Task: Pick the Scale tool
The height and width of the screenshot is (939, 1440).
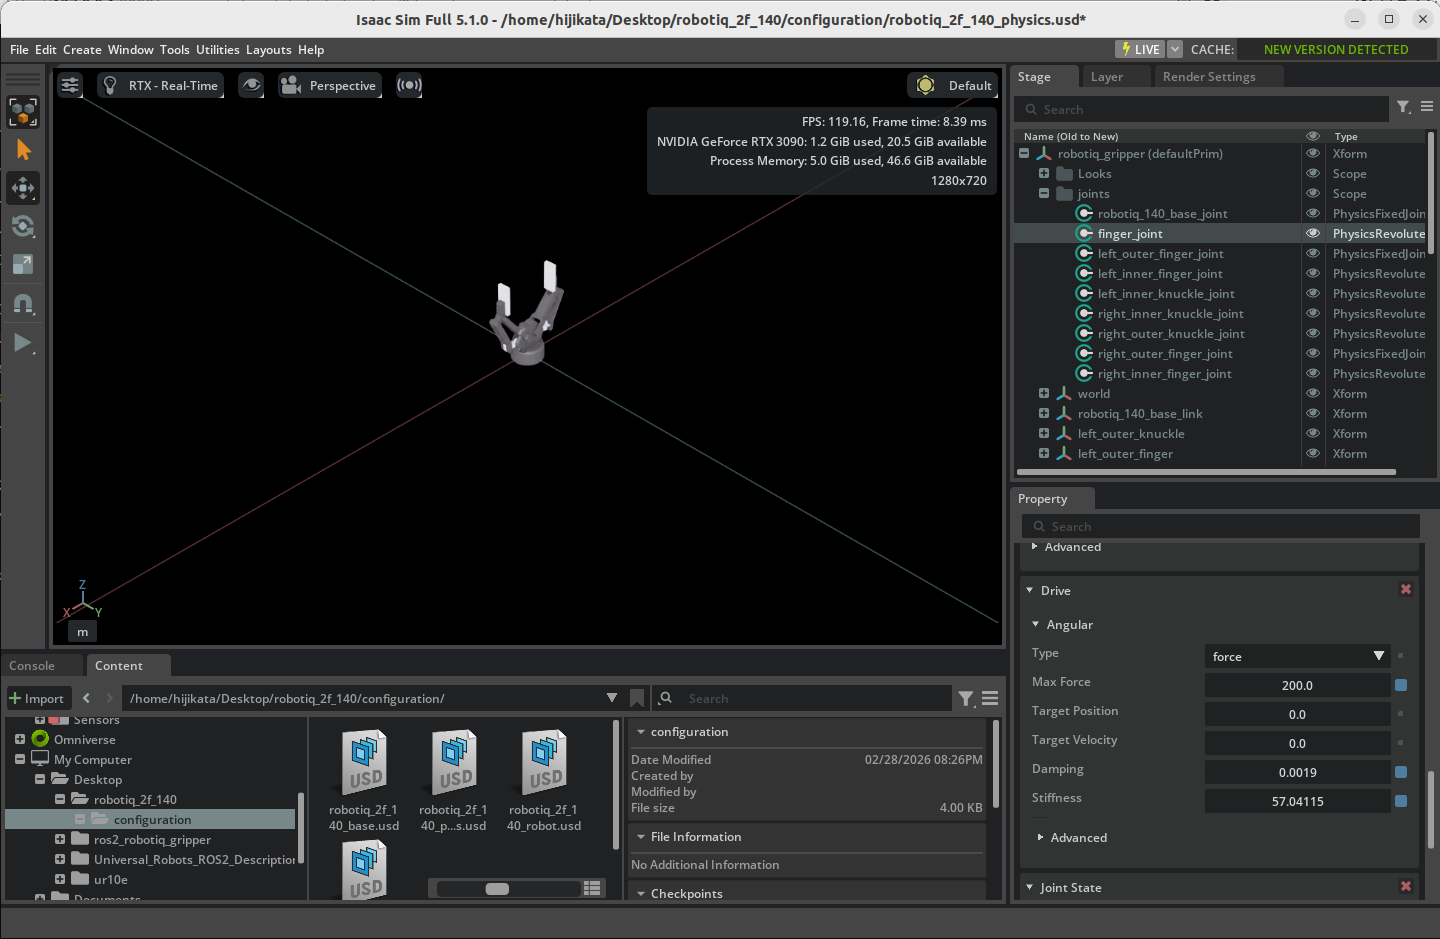Action: (23, 264)
